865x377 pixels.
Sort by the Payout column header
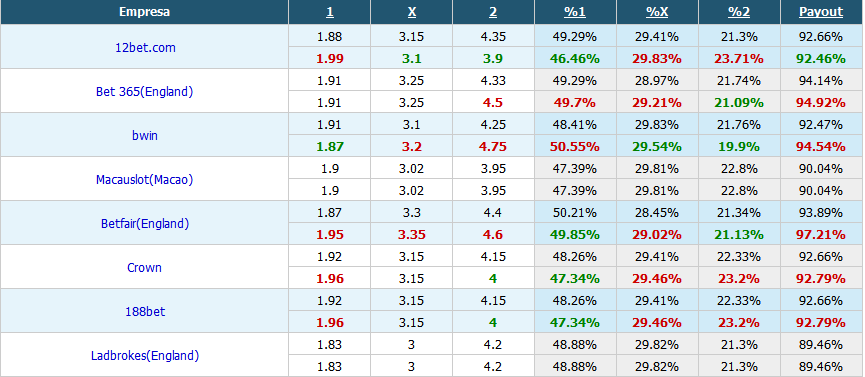[x=821, y=12]
